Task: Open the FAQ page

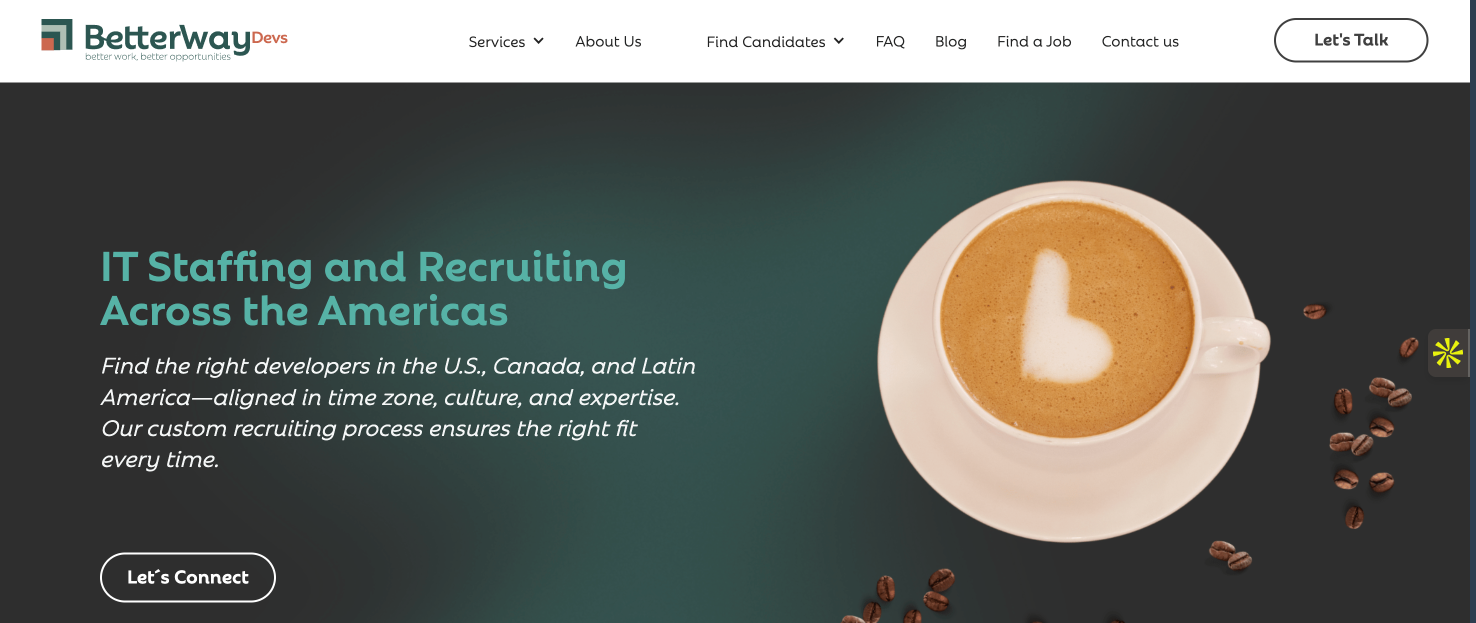Action: [x=890, y=42]
